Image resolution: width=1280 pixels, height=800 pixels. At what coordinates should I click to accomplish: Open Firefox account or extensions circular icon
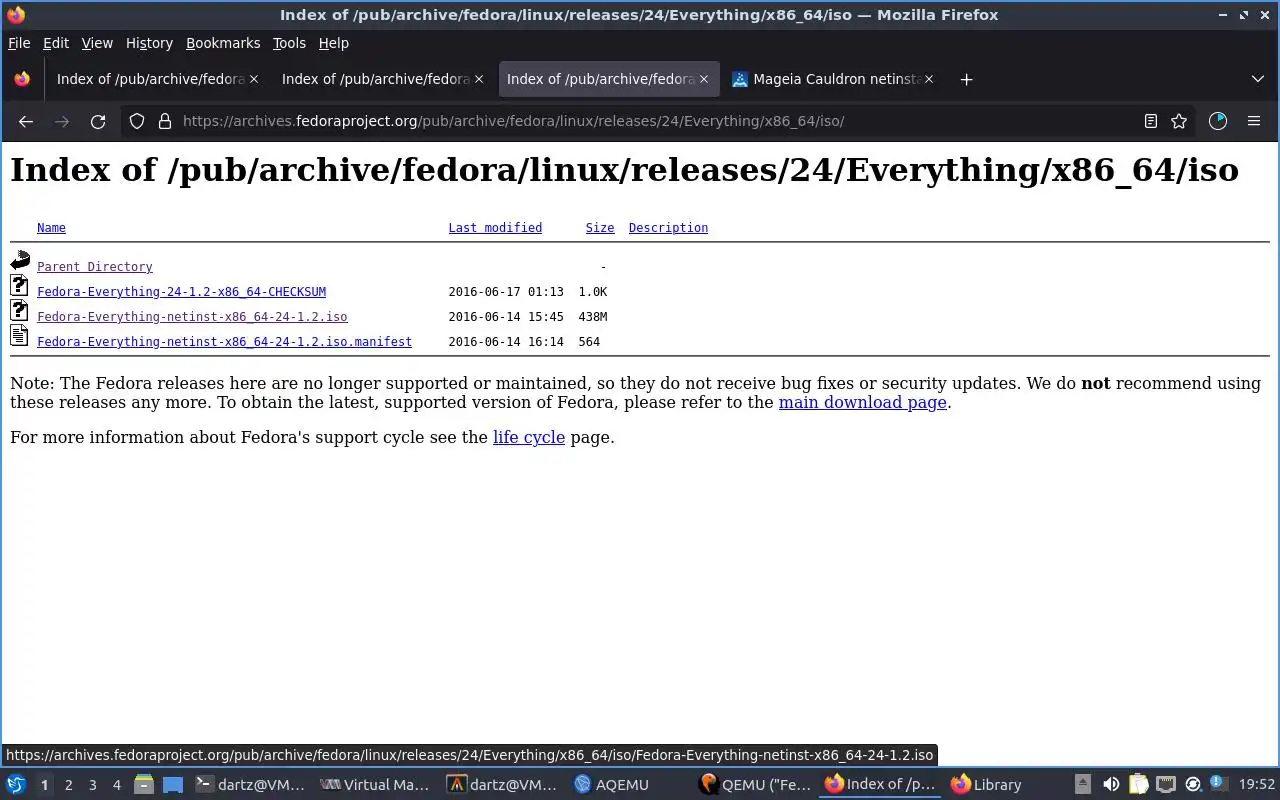point(1218,121)
